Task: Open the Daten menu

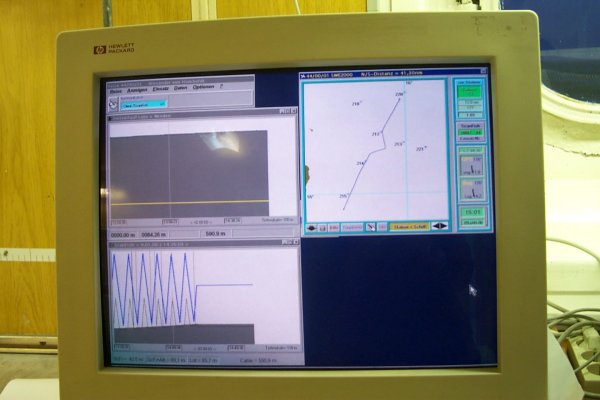Action: [180, 89]
